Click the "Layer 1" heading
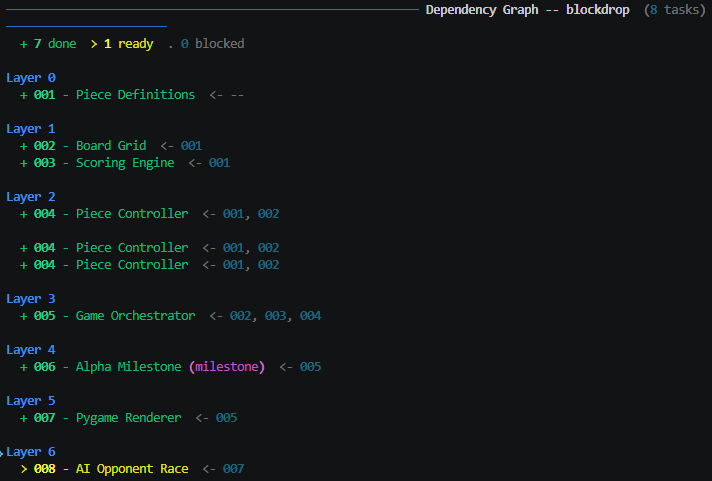This screenshot has width=712, height=481. coord(31,129)
